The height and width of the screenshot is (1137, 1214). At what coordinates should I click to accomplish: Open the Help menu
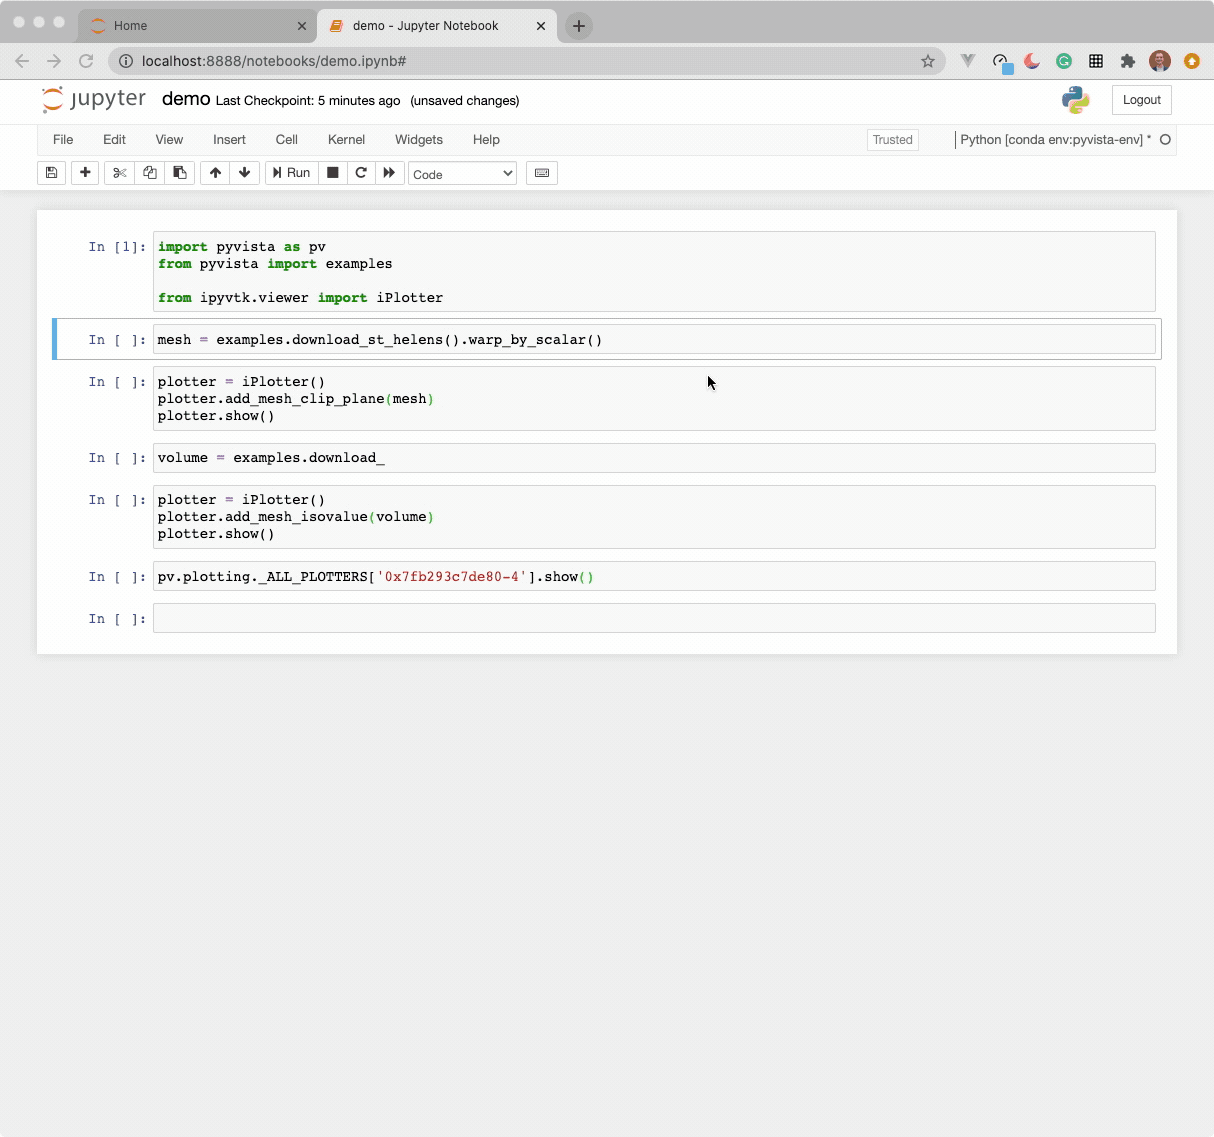point(486,140)
